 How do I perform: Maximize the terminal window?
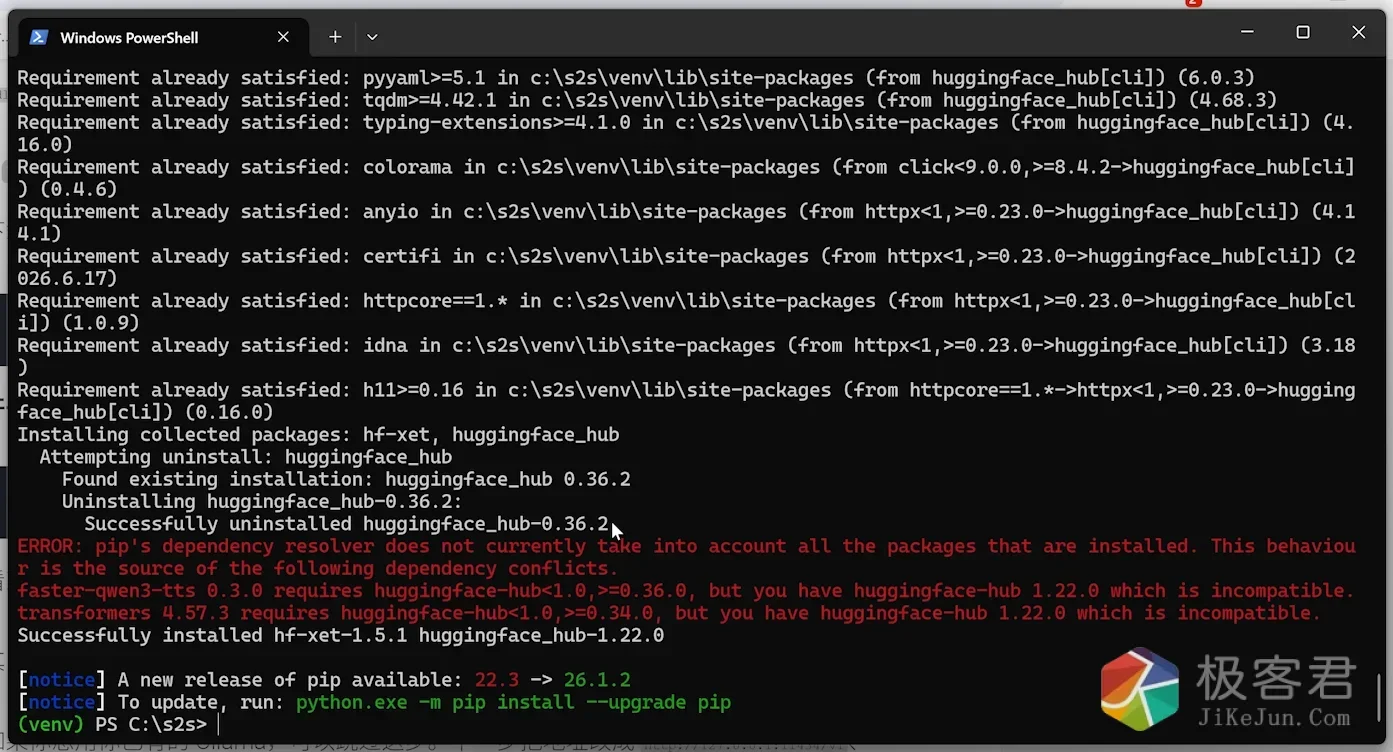click(x=1303, y=33)
